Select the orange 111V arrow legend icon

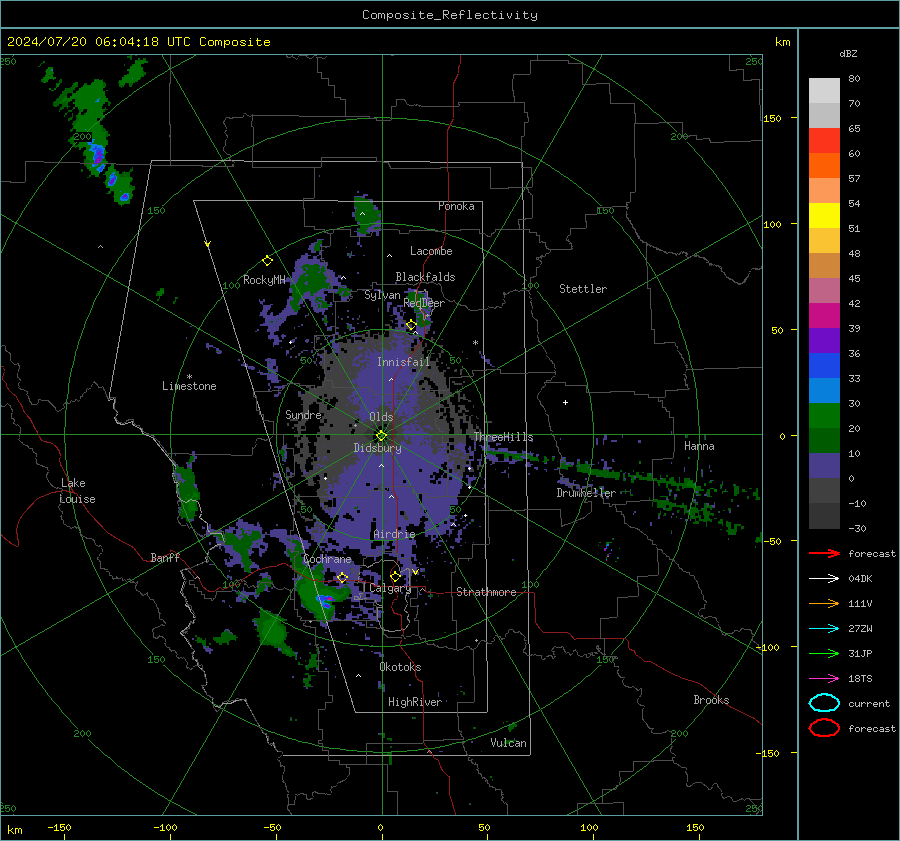point(824,603)
